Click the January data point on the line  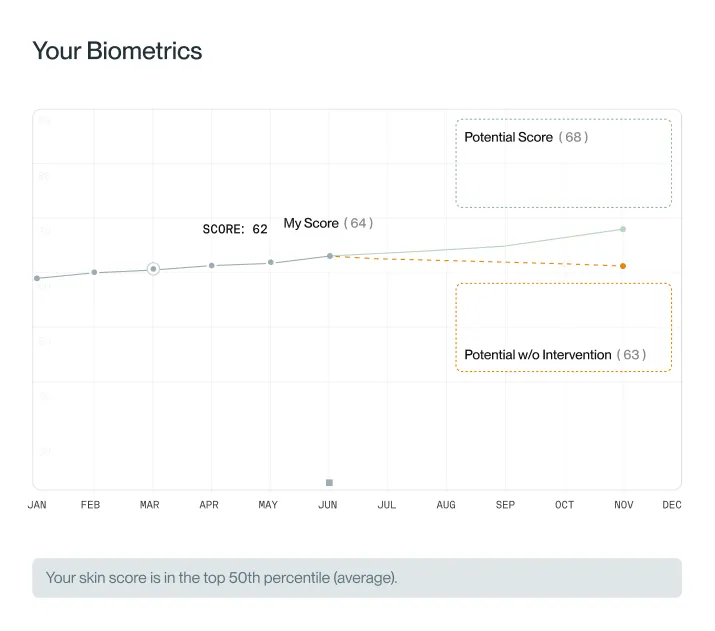(37, 278)
